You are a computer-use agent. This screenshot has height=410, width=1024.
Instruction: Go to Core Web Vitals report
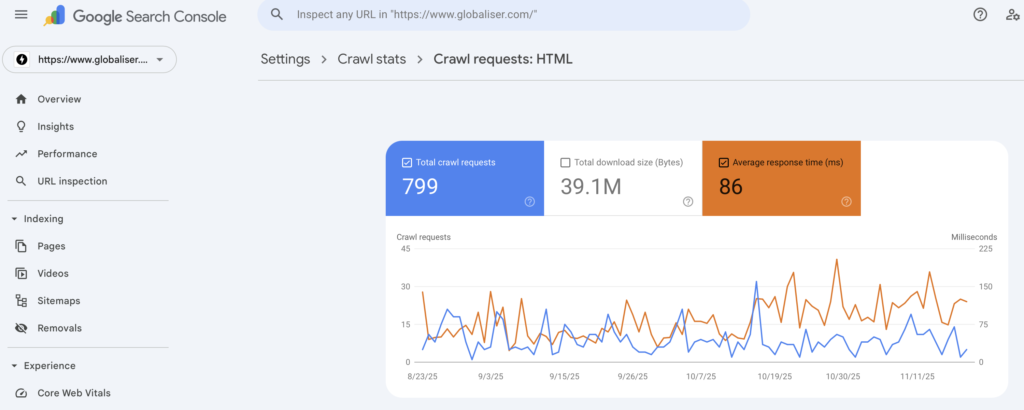click(74, 393)
